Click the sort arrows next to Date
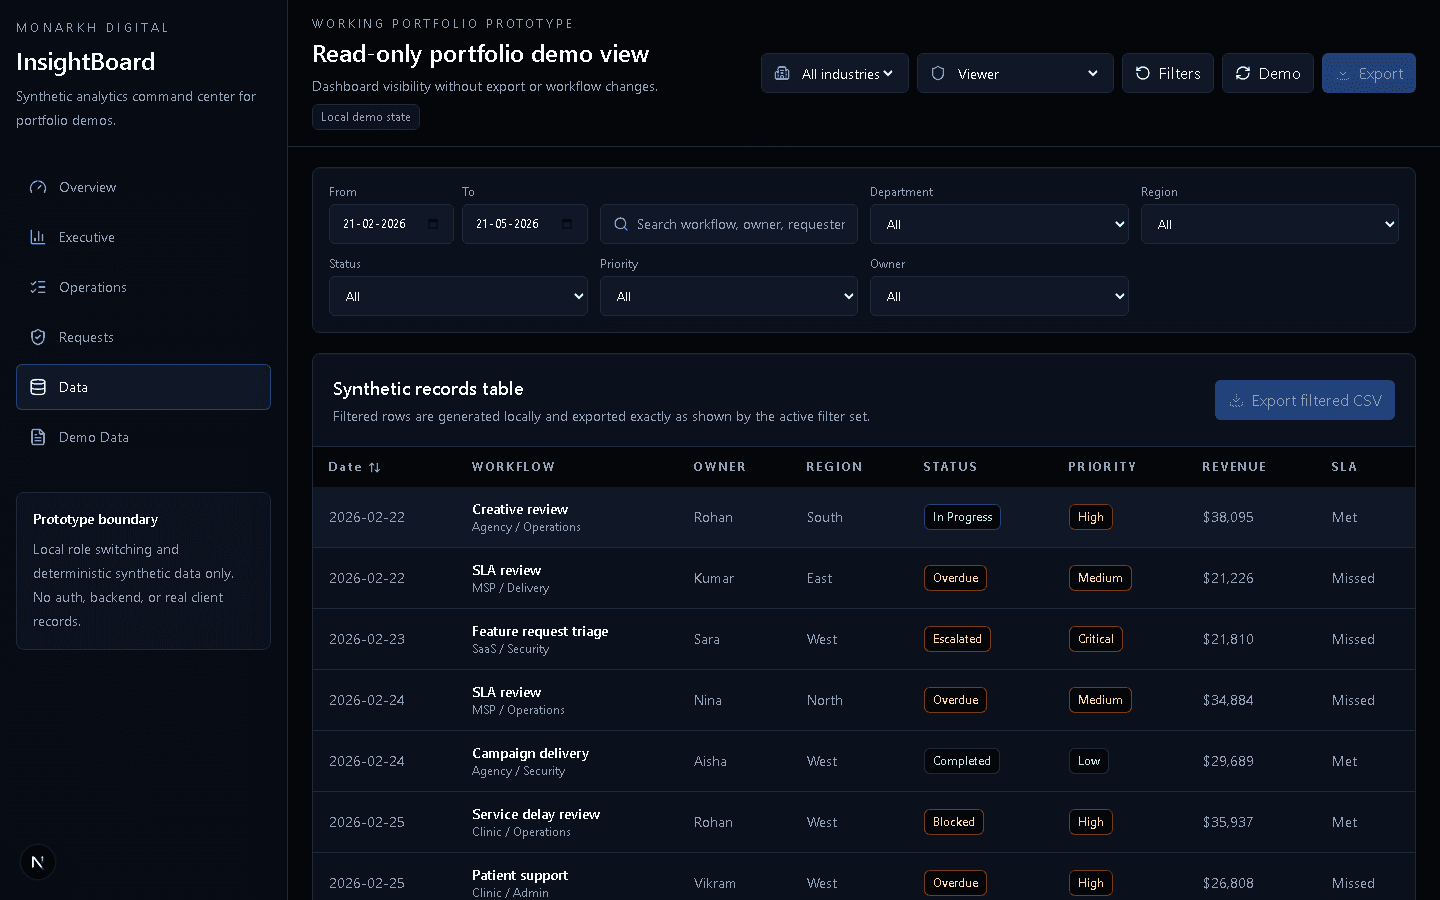Screen dimensions: 1440x900 coord(375,467)
